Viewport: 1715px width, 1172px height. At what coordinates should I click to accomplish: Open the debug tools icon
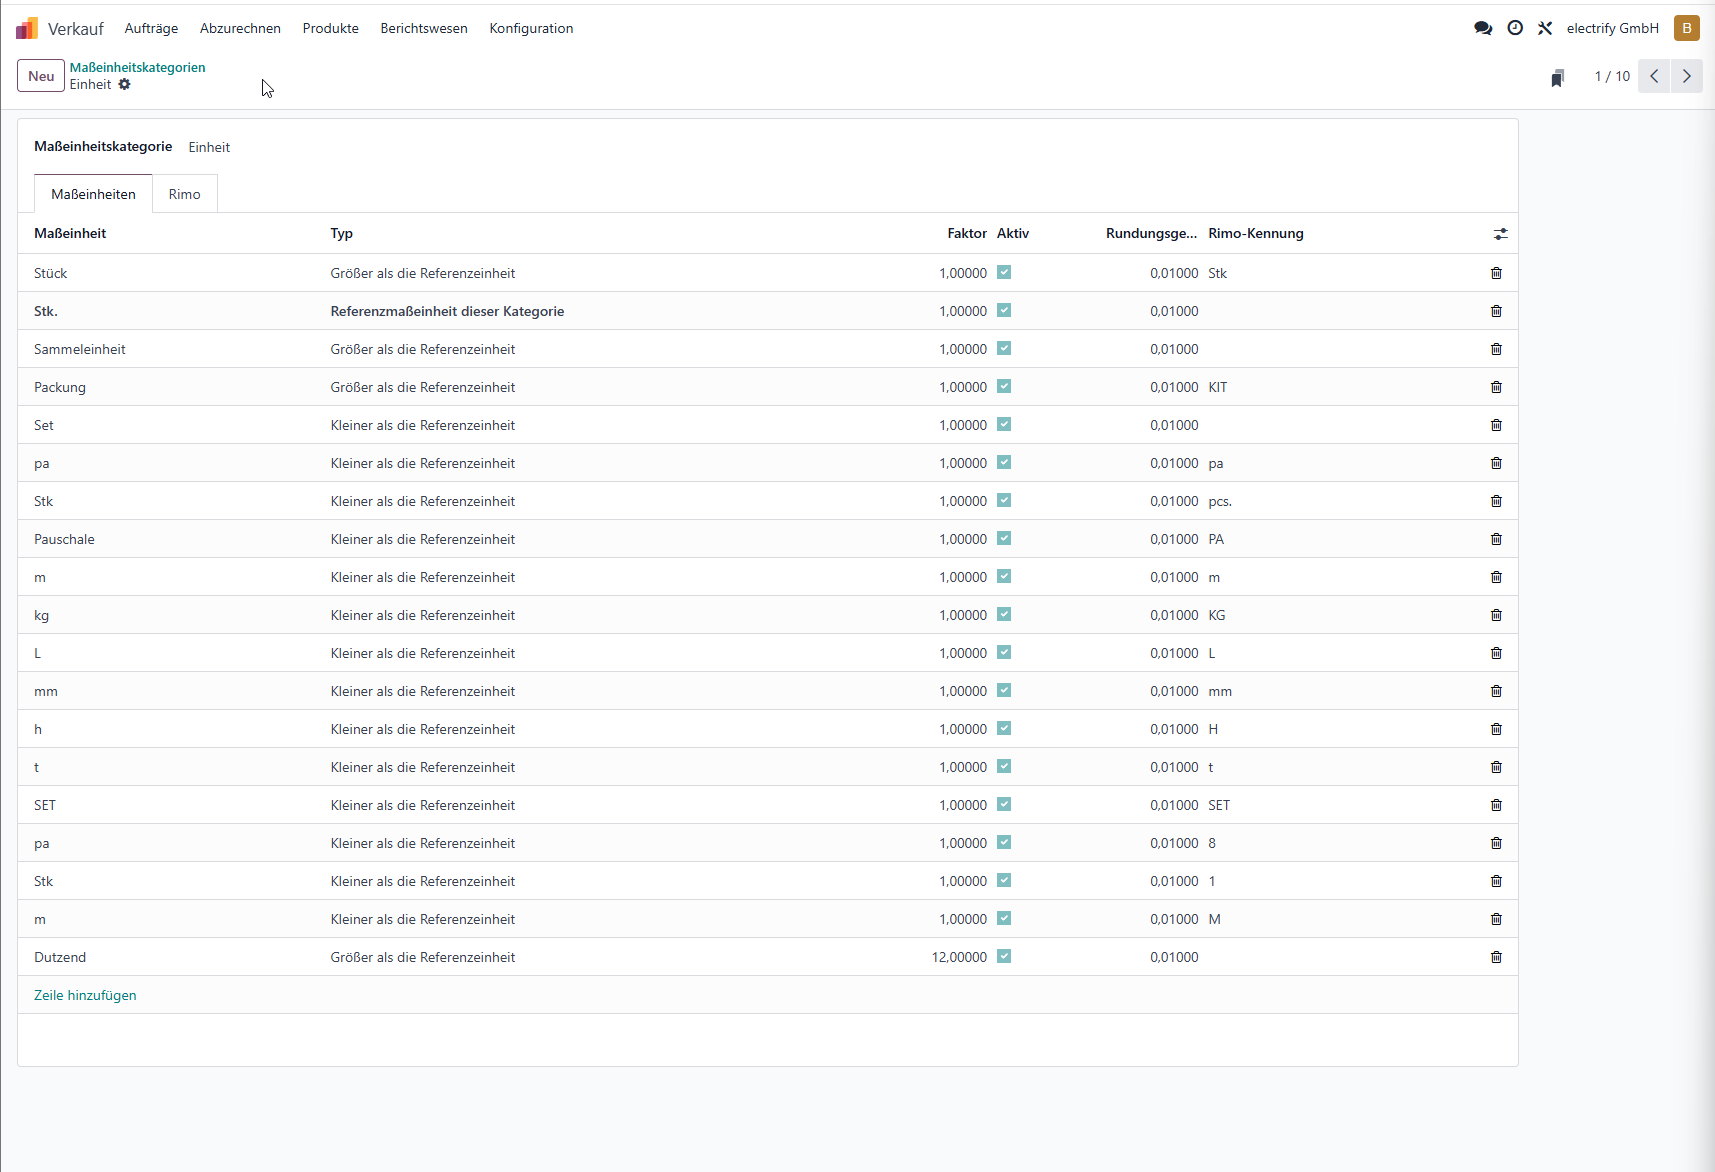pyautogui.click(x=1545, y=28)
